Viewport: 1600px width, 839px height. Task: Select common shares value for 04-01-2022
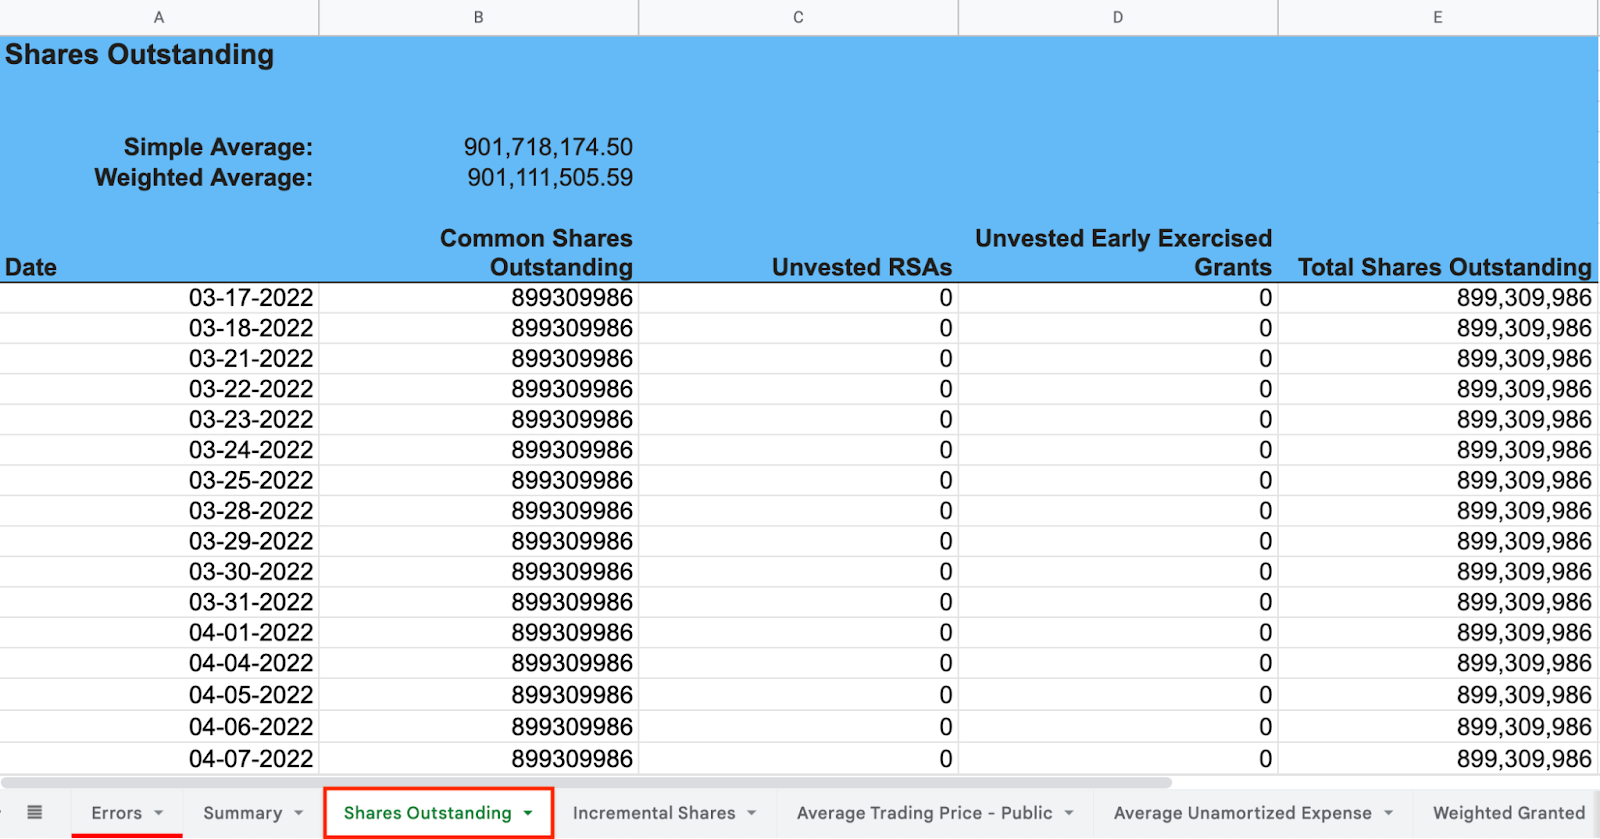479,633
